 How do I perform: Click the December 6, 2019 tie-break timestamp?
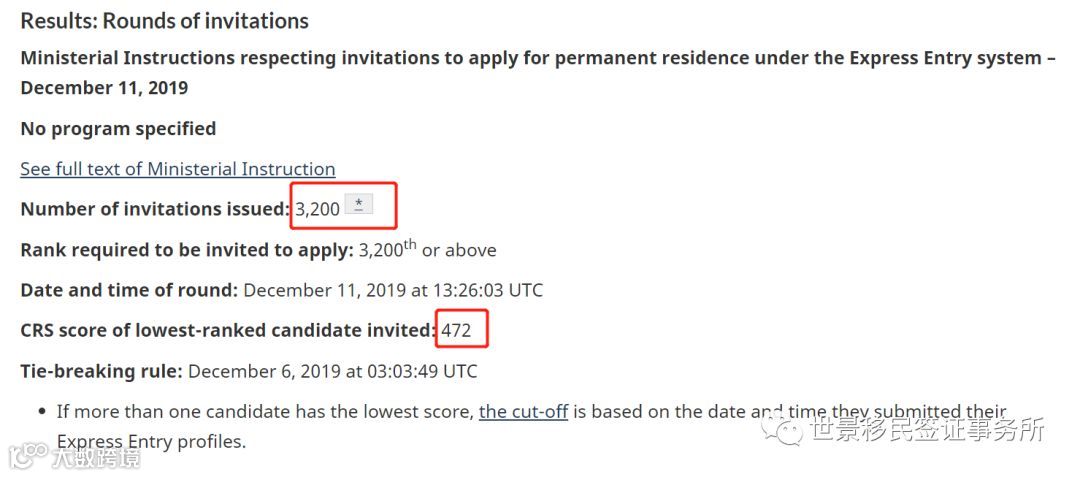(x=333, y=372)
